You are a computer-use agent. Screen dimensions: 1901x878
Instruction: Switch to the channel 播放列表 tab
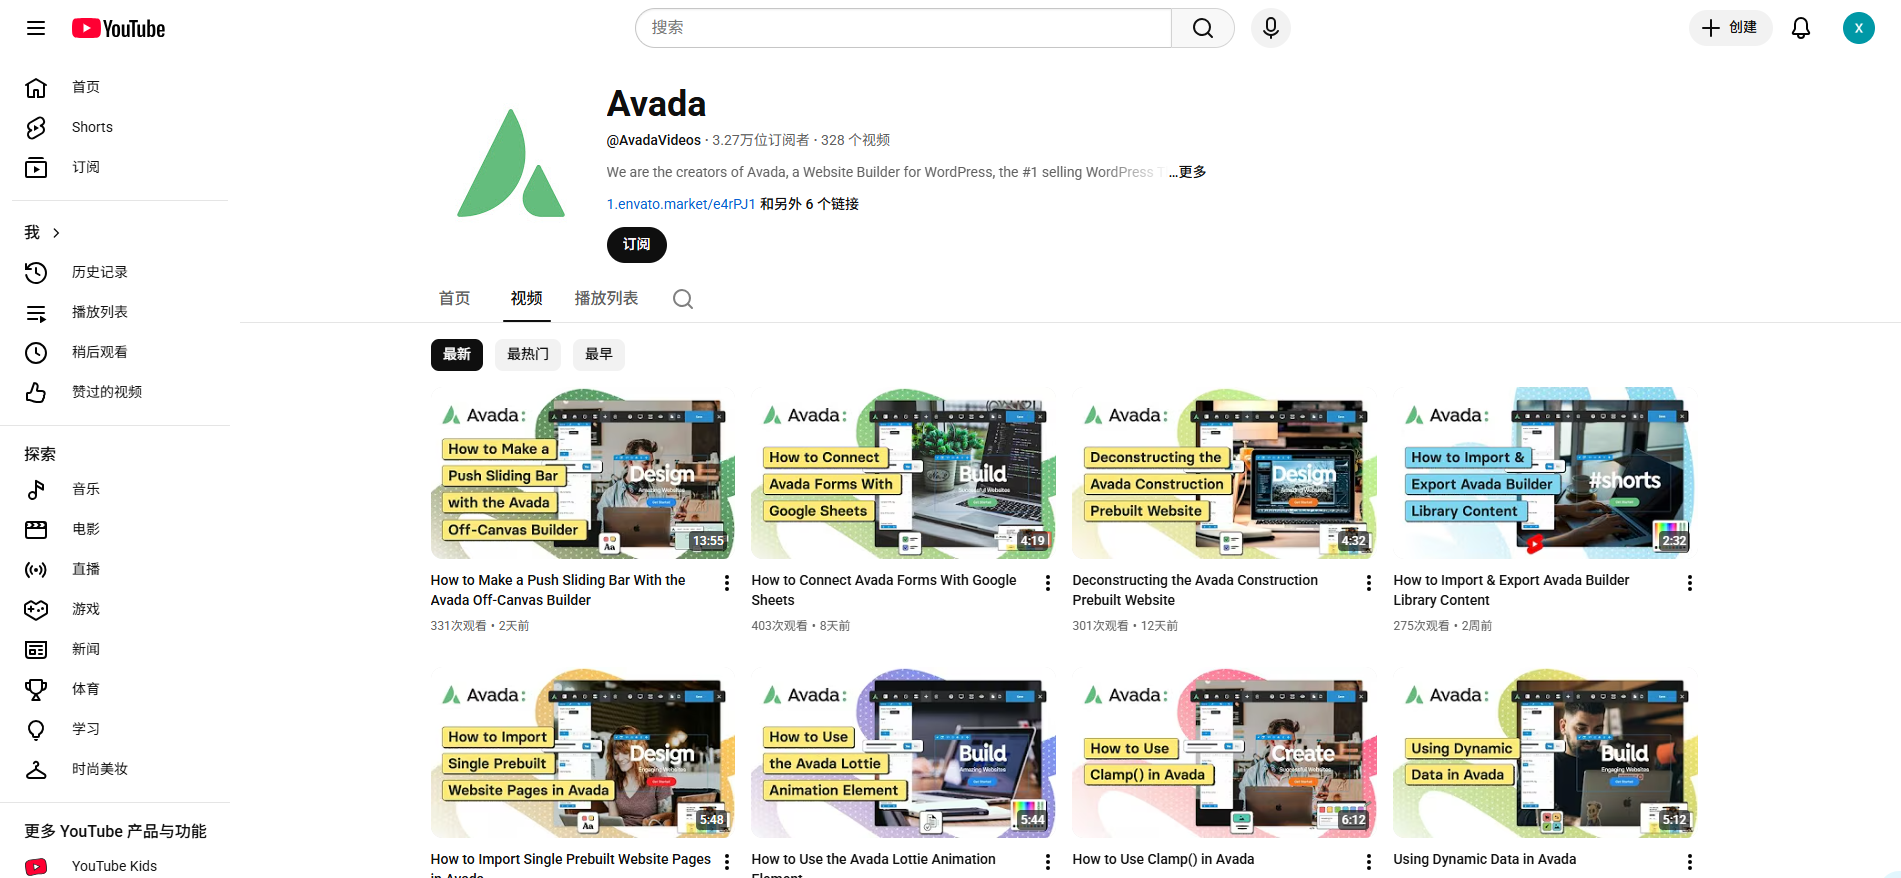(x=607, y=298)
